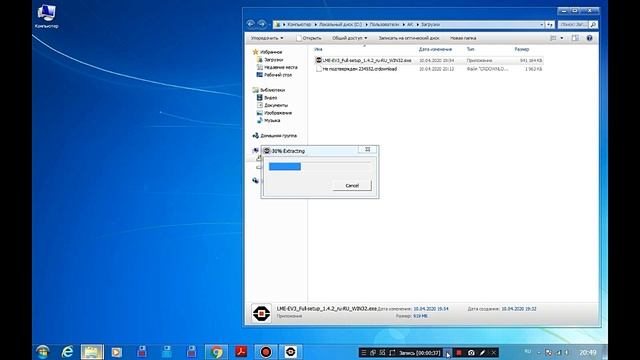This screenshot has height=360, width=640.
Task: Take a snapshot with recorder camera icon
Action: [x=471, y=352]
